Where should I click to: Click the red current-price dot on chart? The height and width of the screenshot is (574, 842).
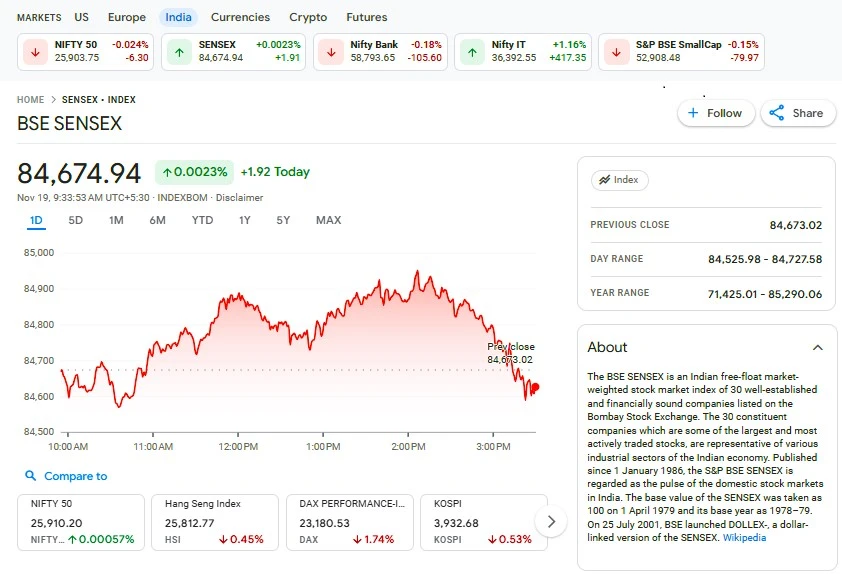tap(535, 387)
